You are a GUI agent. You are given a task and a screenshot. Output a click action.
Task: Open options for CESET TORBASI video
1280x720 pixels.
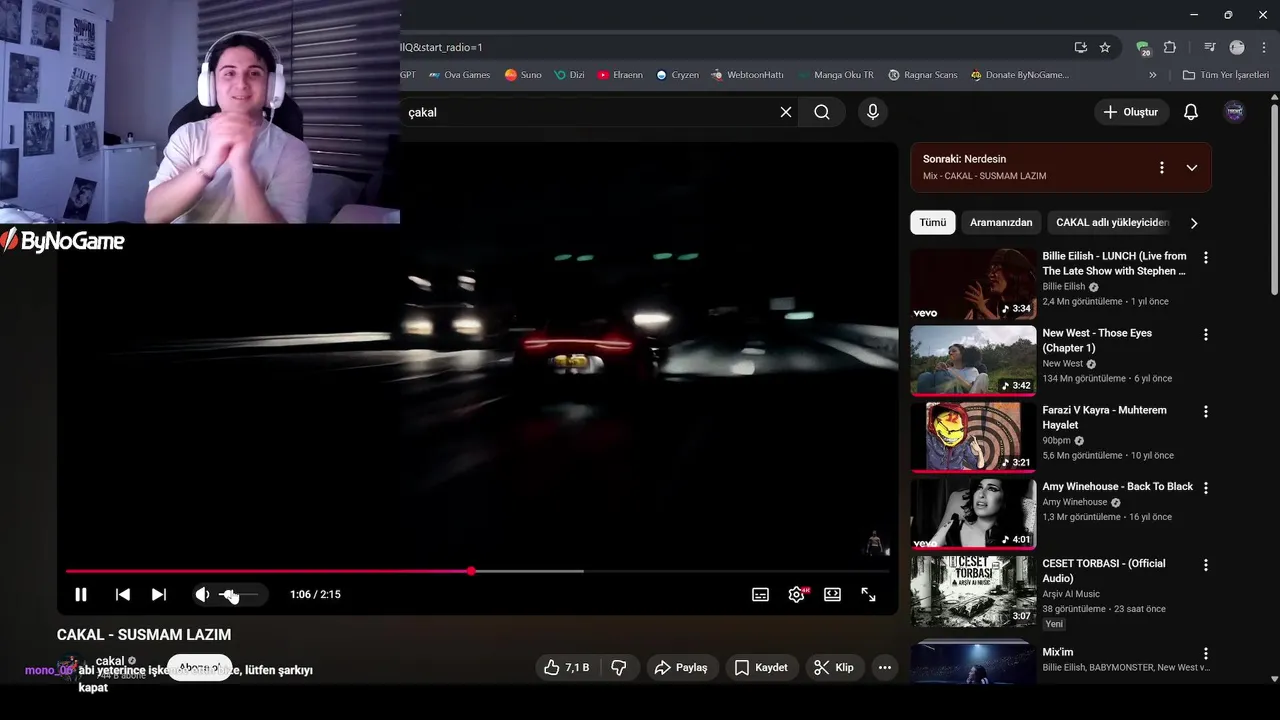pyautogui.click(x=1205, y=565)
